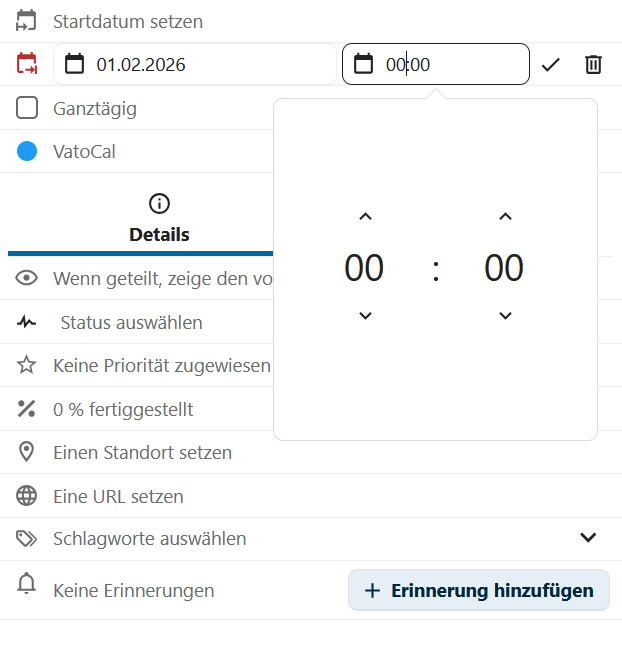Image resolution: width=622 pixels, height=655 pixels.
Task: Expand the Schlagworte auswählen dropdown
Action: pos(588,538)
